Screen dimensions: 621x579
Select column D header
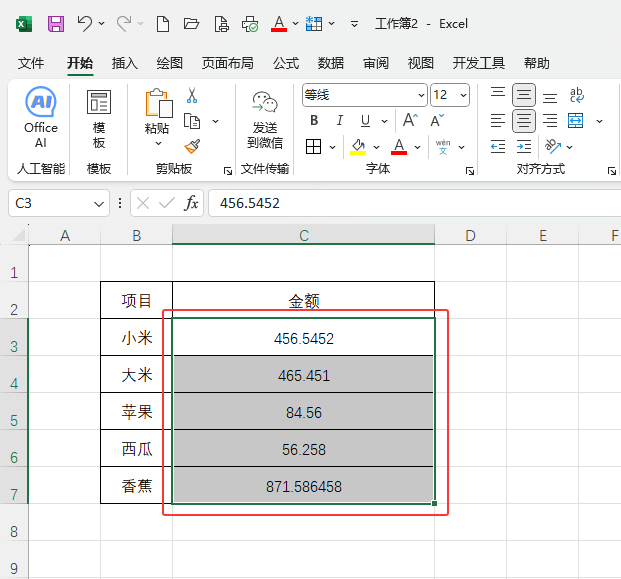point(471,236)
